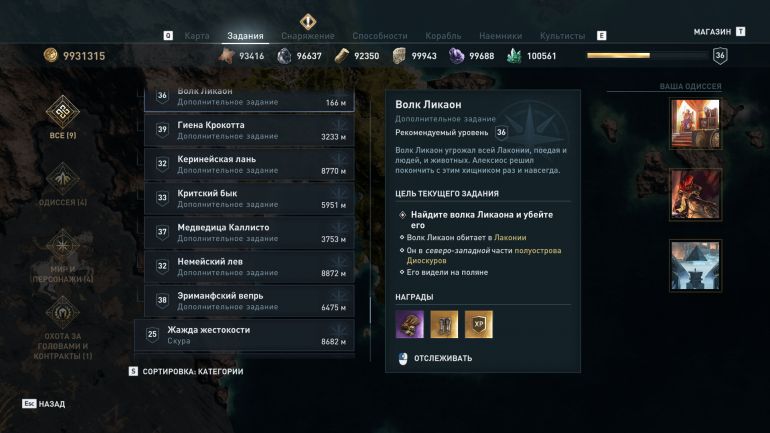Click the drachmae coin currency icon

click(51, 55)
